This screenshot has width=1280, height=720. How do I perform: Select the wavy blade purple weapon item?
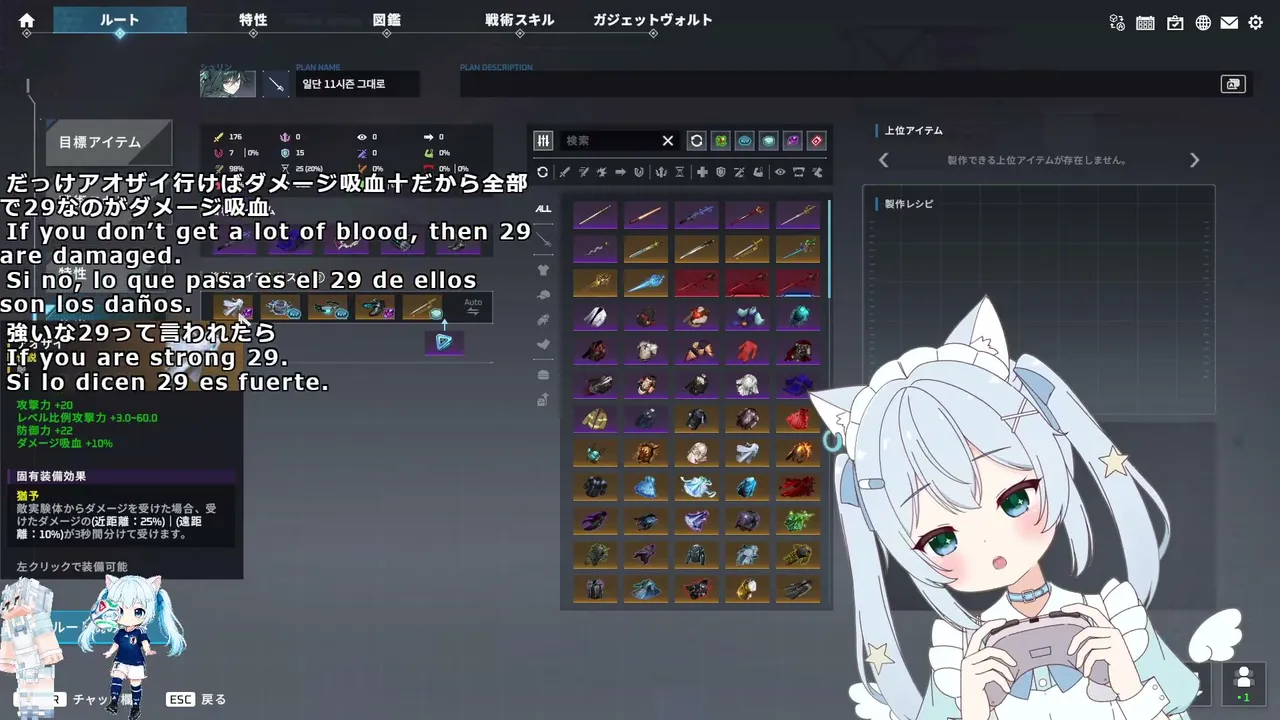595,249
